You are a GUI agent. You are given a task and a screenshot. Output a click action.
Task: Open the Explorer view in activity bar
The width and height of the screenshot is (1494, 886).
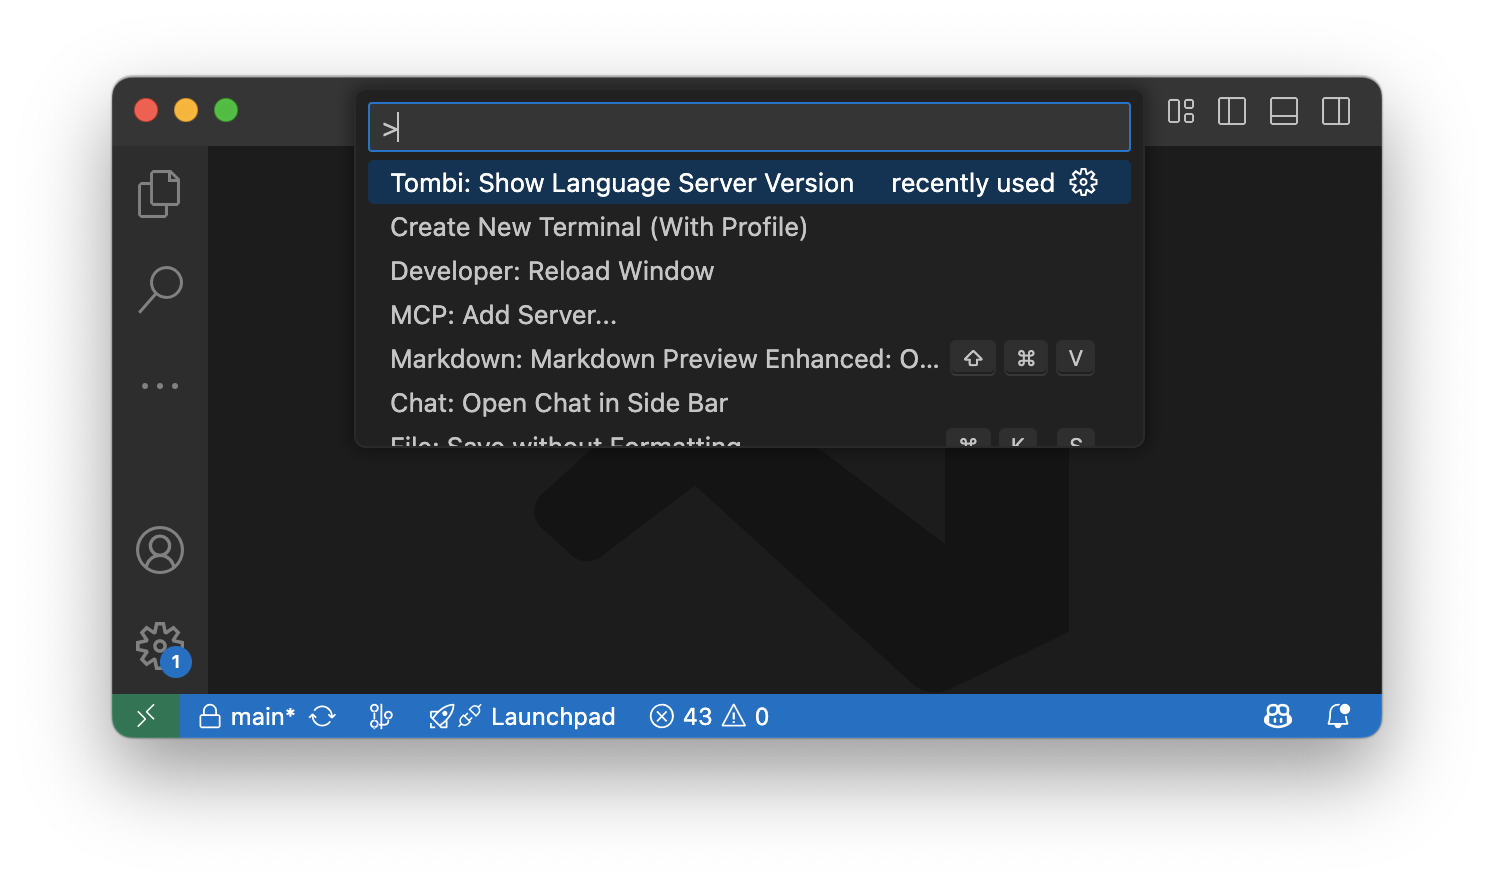tap(159, 193)
